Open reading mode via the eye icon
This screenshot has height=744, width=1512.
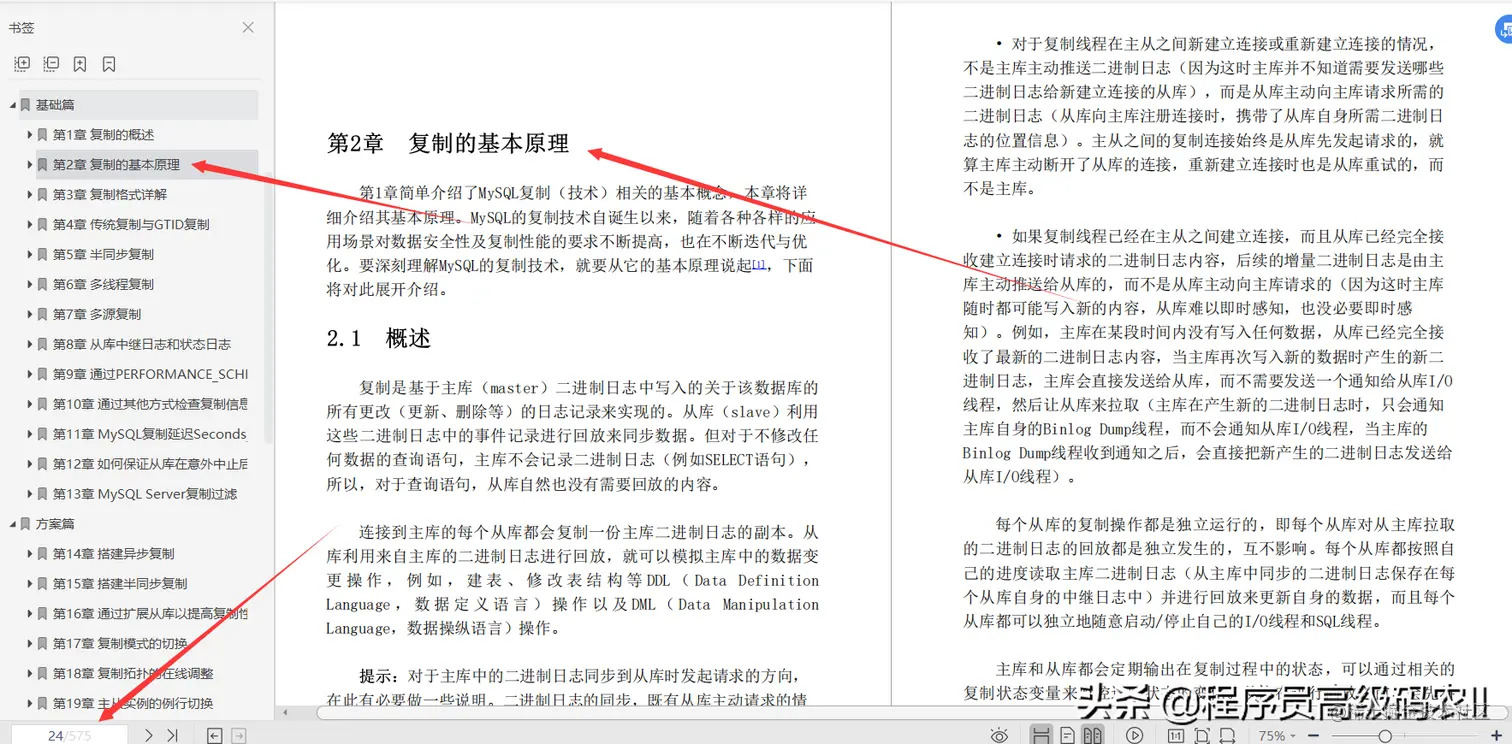pos(999,734)
